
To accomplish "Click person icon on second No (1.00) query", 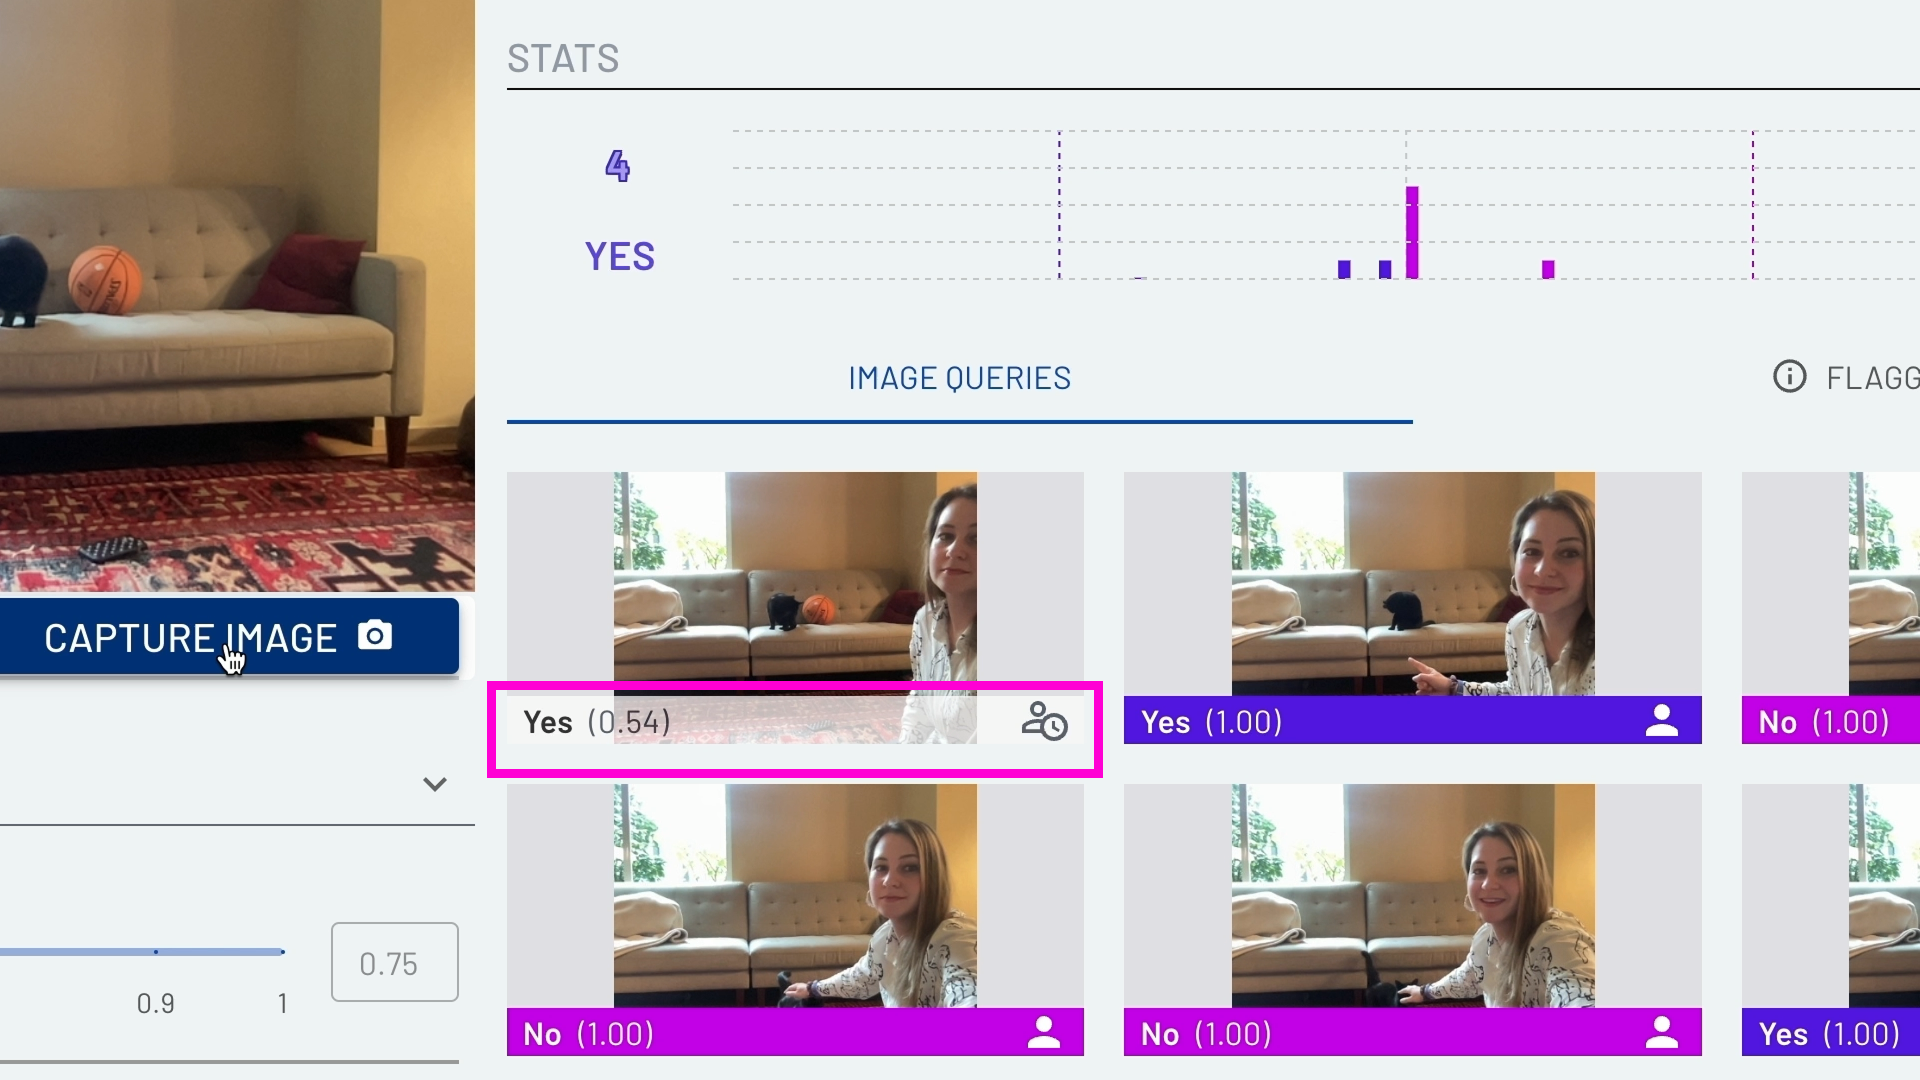I will click(x=1661, y=1032).
